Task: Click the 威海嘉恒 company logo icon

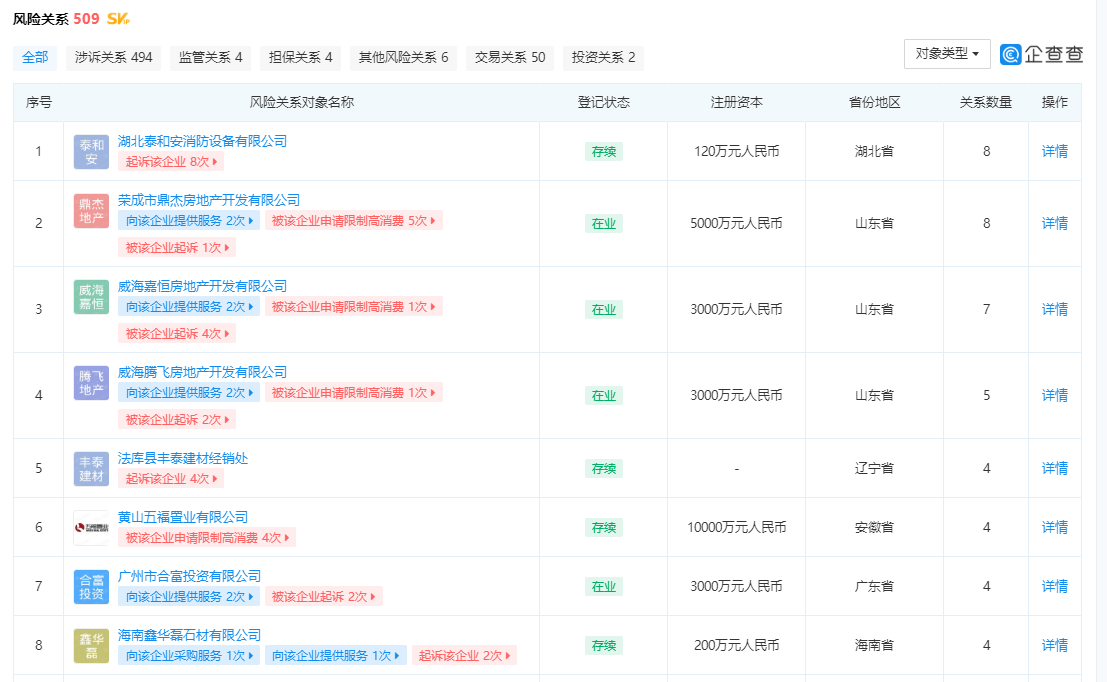Action: tap(91, 297)
